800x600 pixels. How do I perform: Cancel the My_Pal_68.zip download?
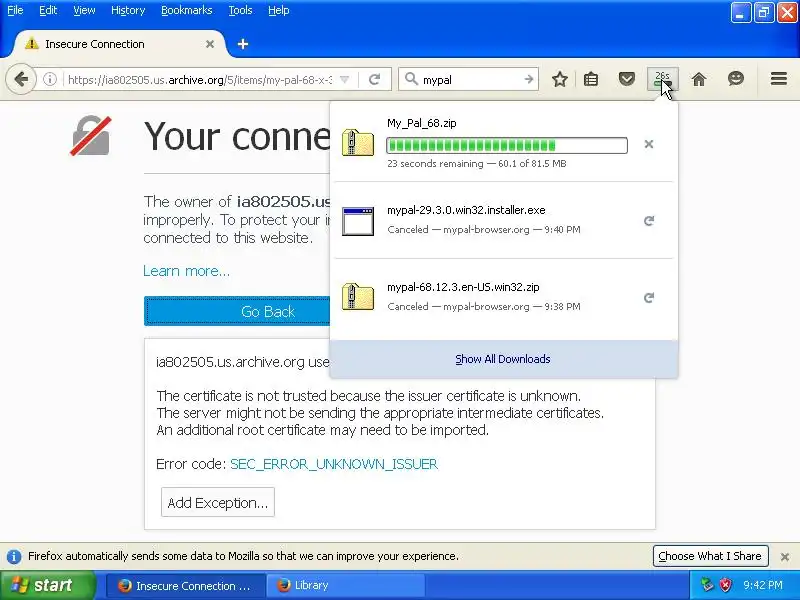[x=648, y=144]
